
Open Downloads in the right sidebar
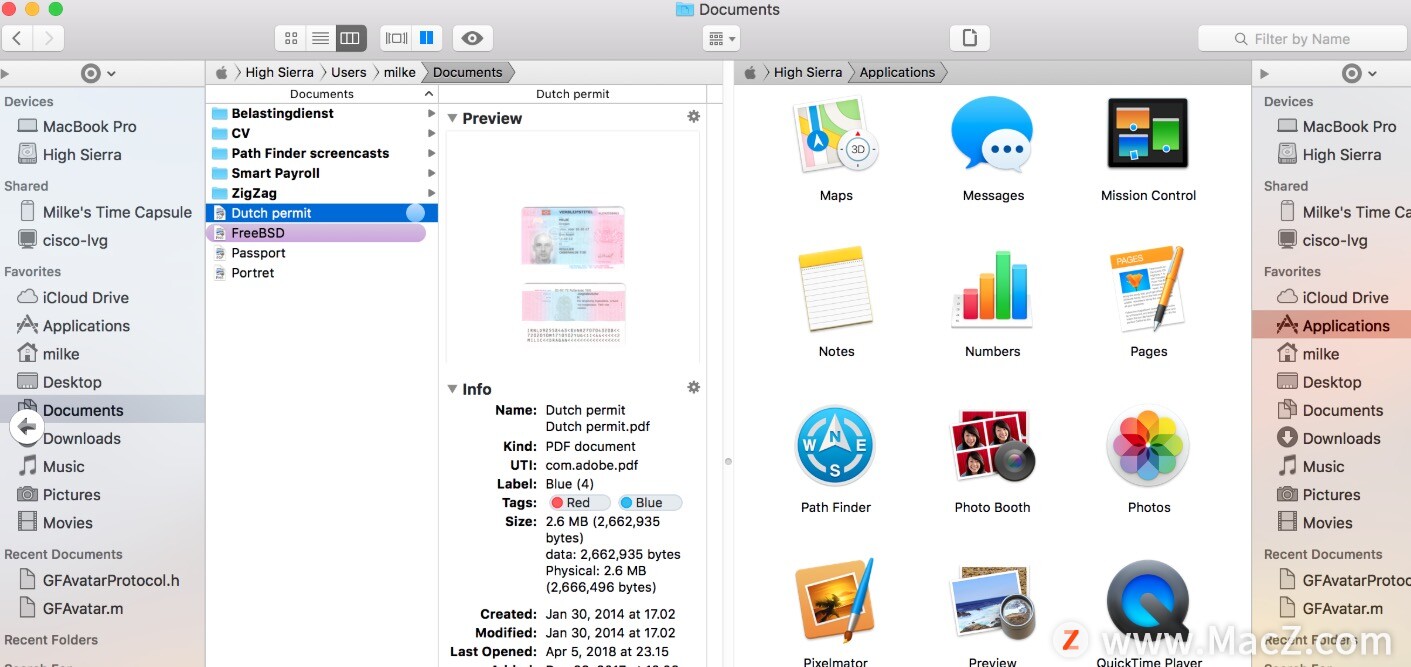click(1329, 439)
